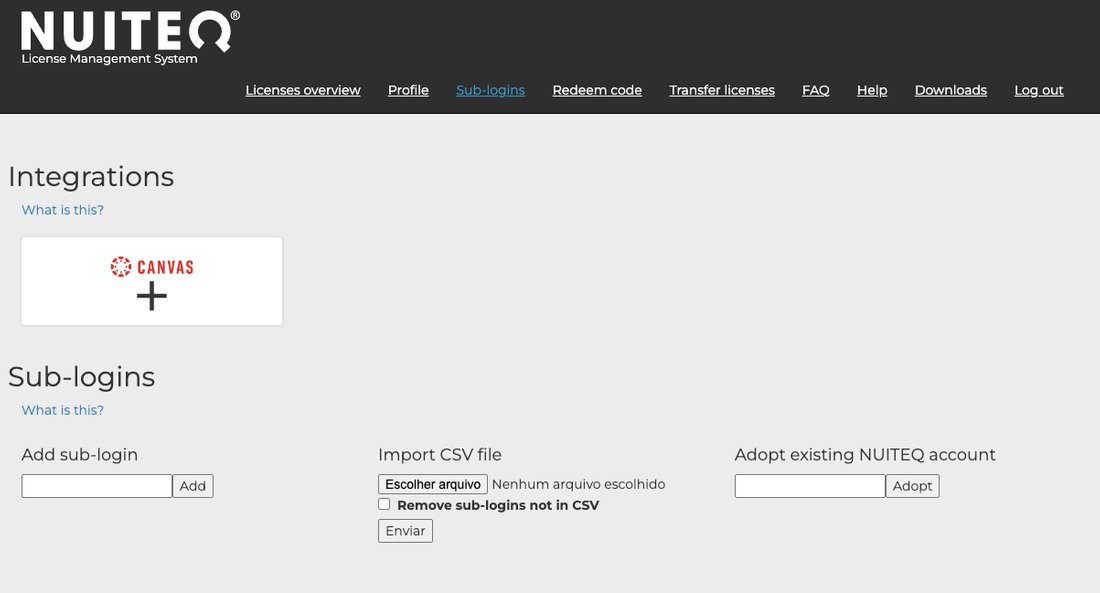
Task: Switch to Licenses overview
Action: coord(303,90)
